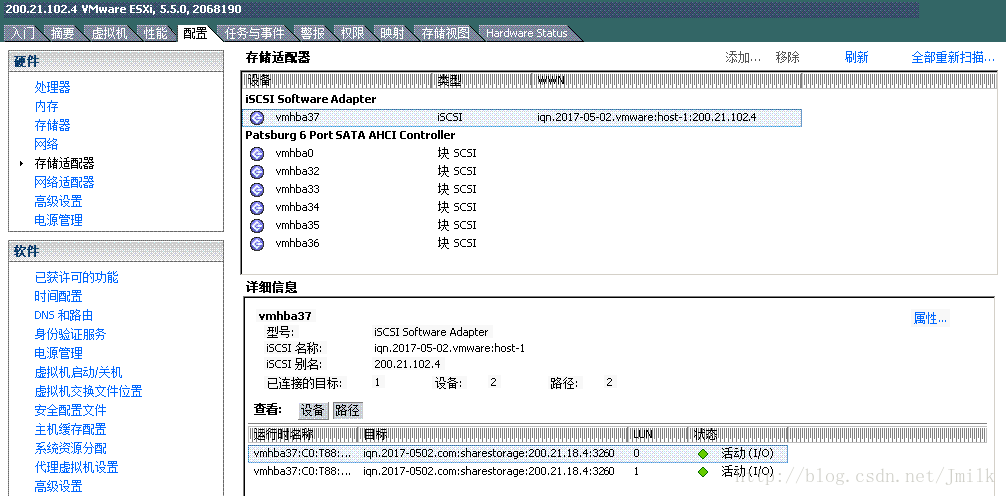Open the Hardware Status tab
Viewport: 1006px width, 496px height.
(527, 33)
